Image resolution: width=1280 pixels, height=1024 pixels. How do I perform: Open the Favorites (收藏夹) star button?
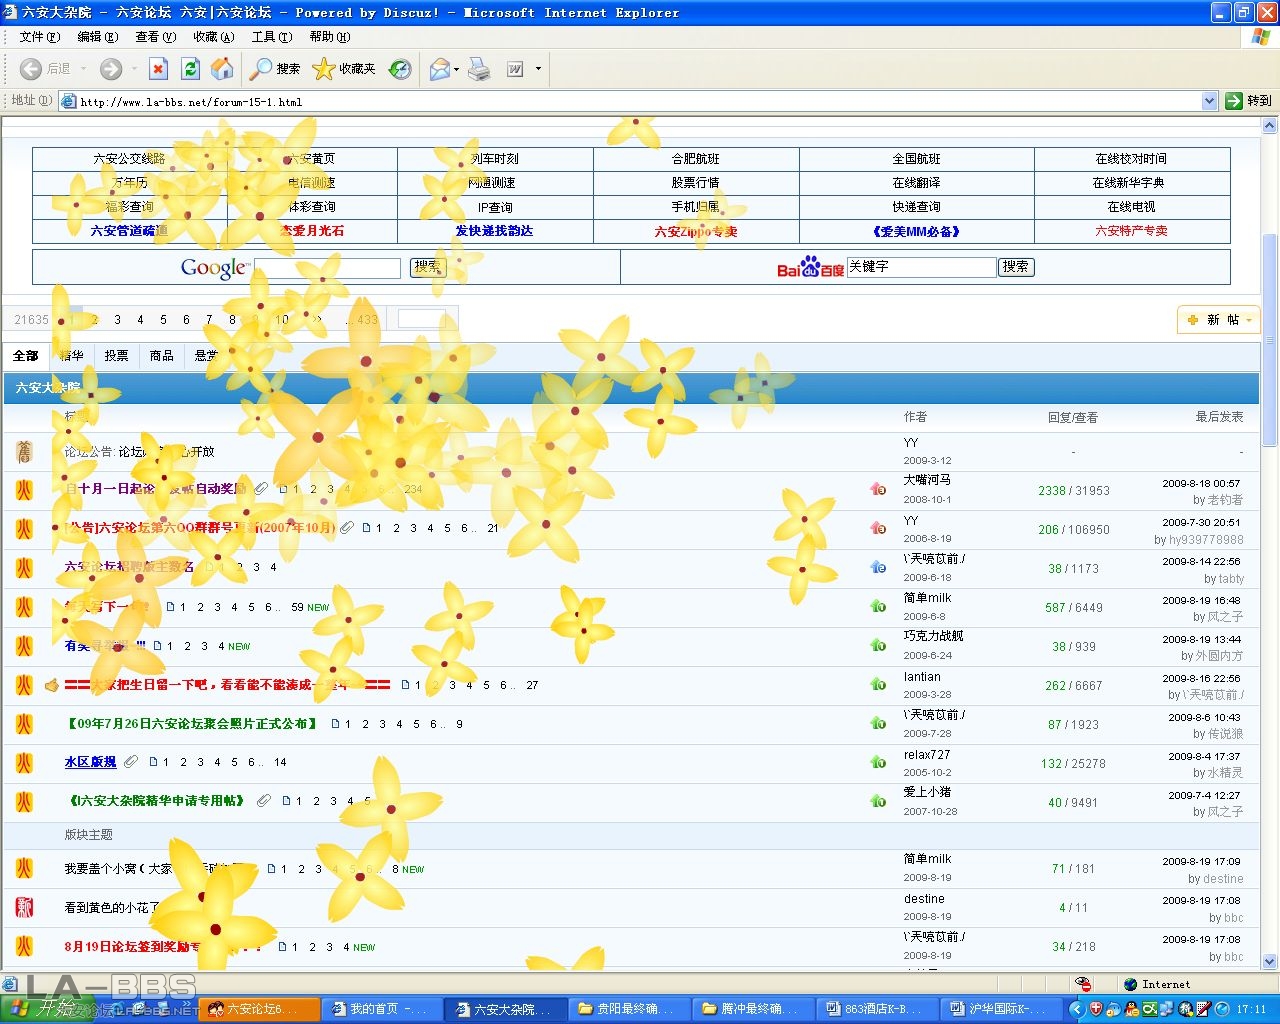point(344,69)
